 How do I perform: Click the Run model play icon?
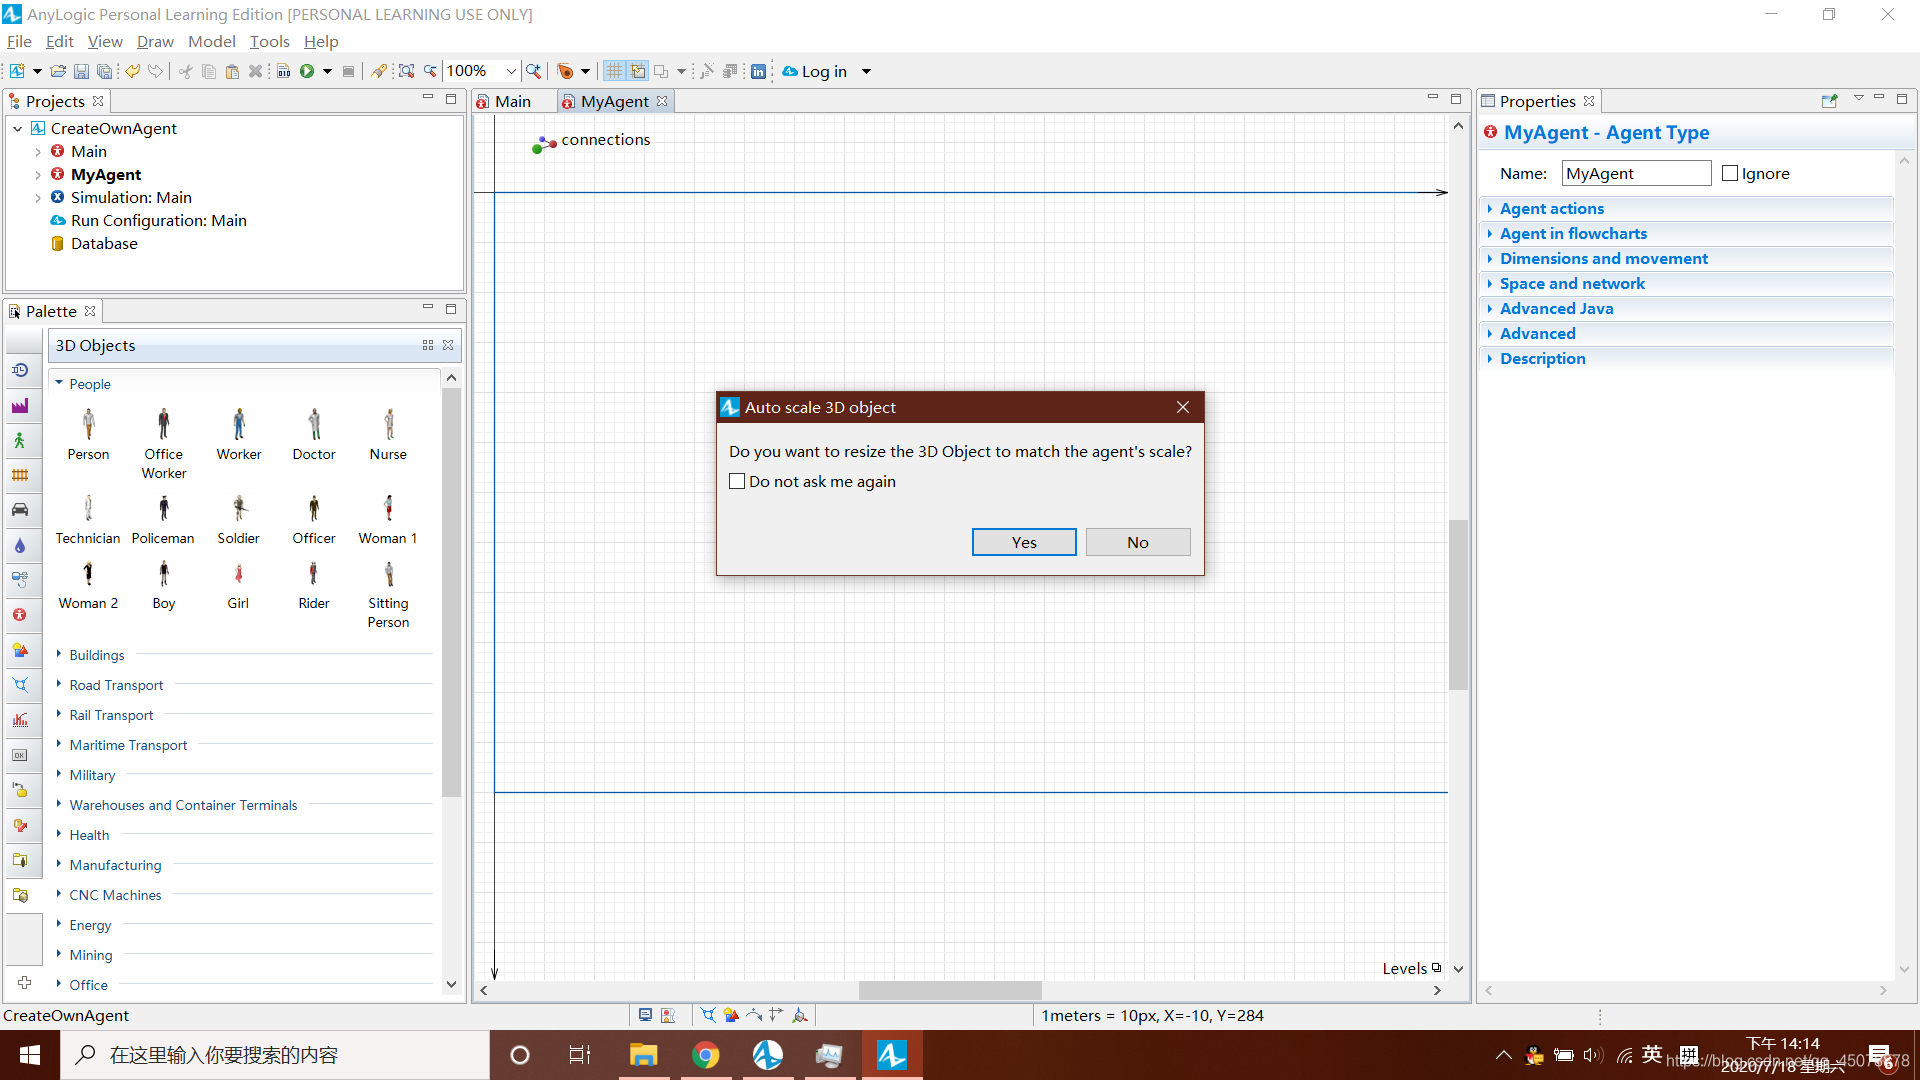(x=307, y=71)
